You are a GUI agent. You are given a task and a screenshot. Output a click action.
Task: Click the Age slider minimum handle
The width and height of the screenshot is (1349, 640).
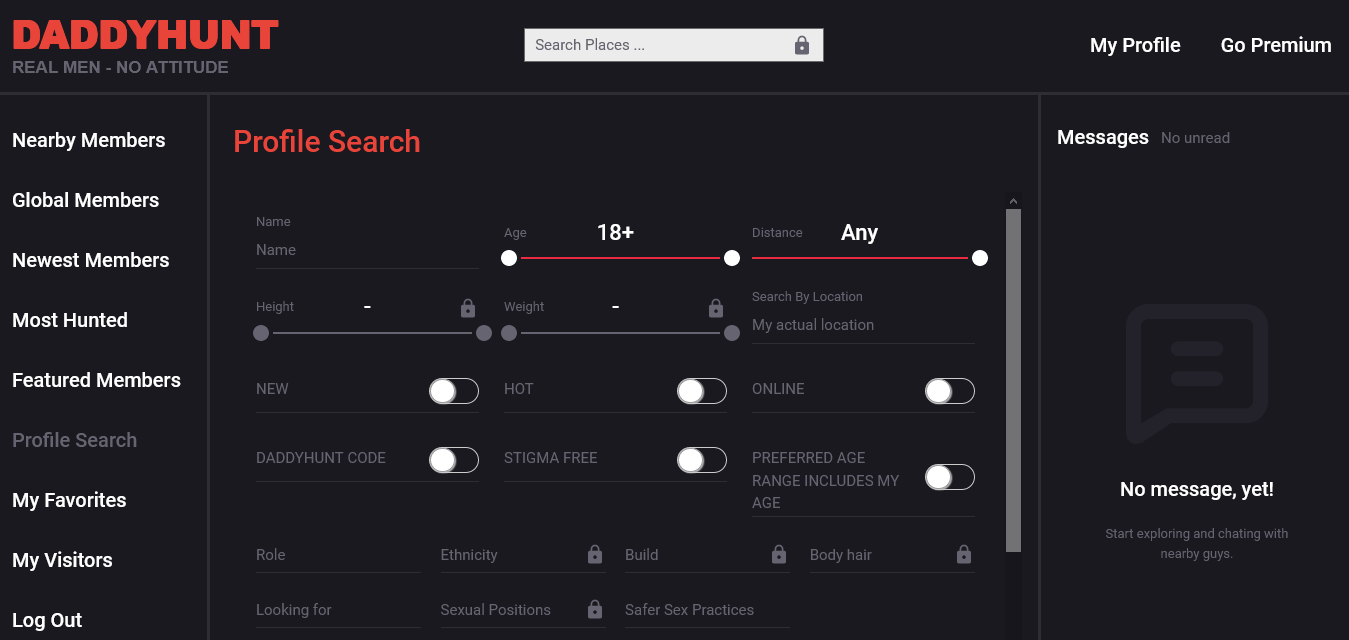click(x=509, y=258)
